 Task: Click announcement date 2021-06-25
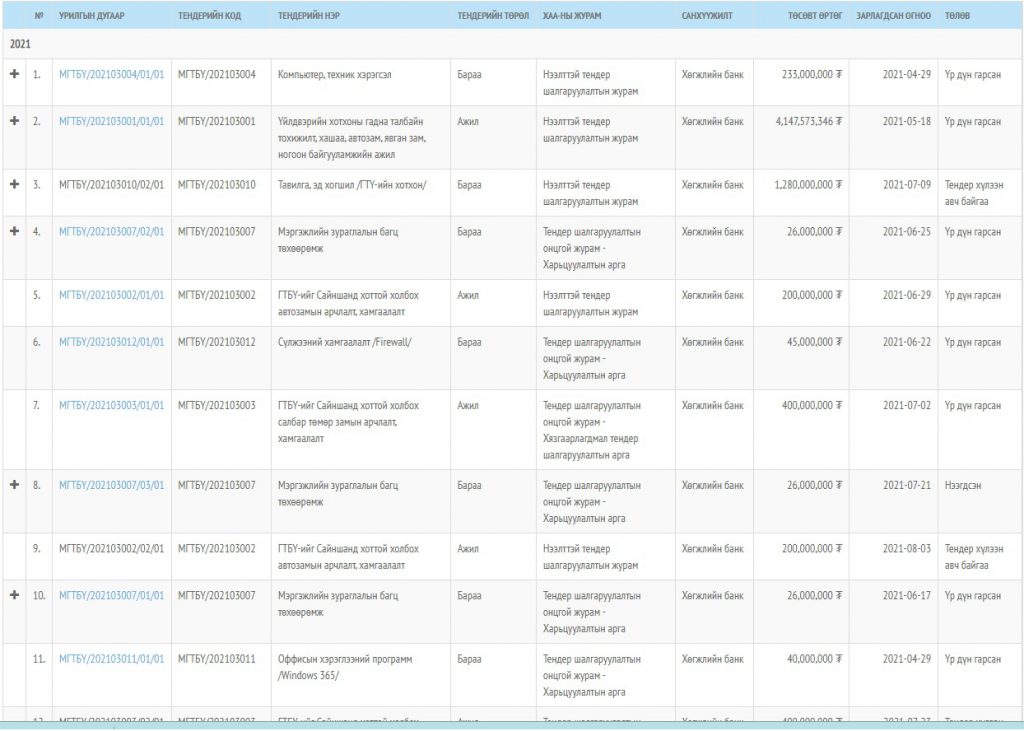pyautogui.click(x=907, y=232)
